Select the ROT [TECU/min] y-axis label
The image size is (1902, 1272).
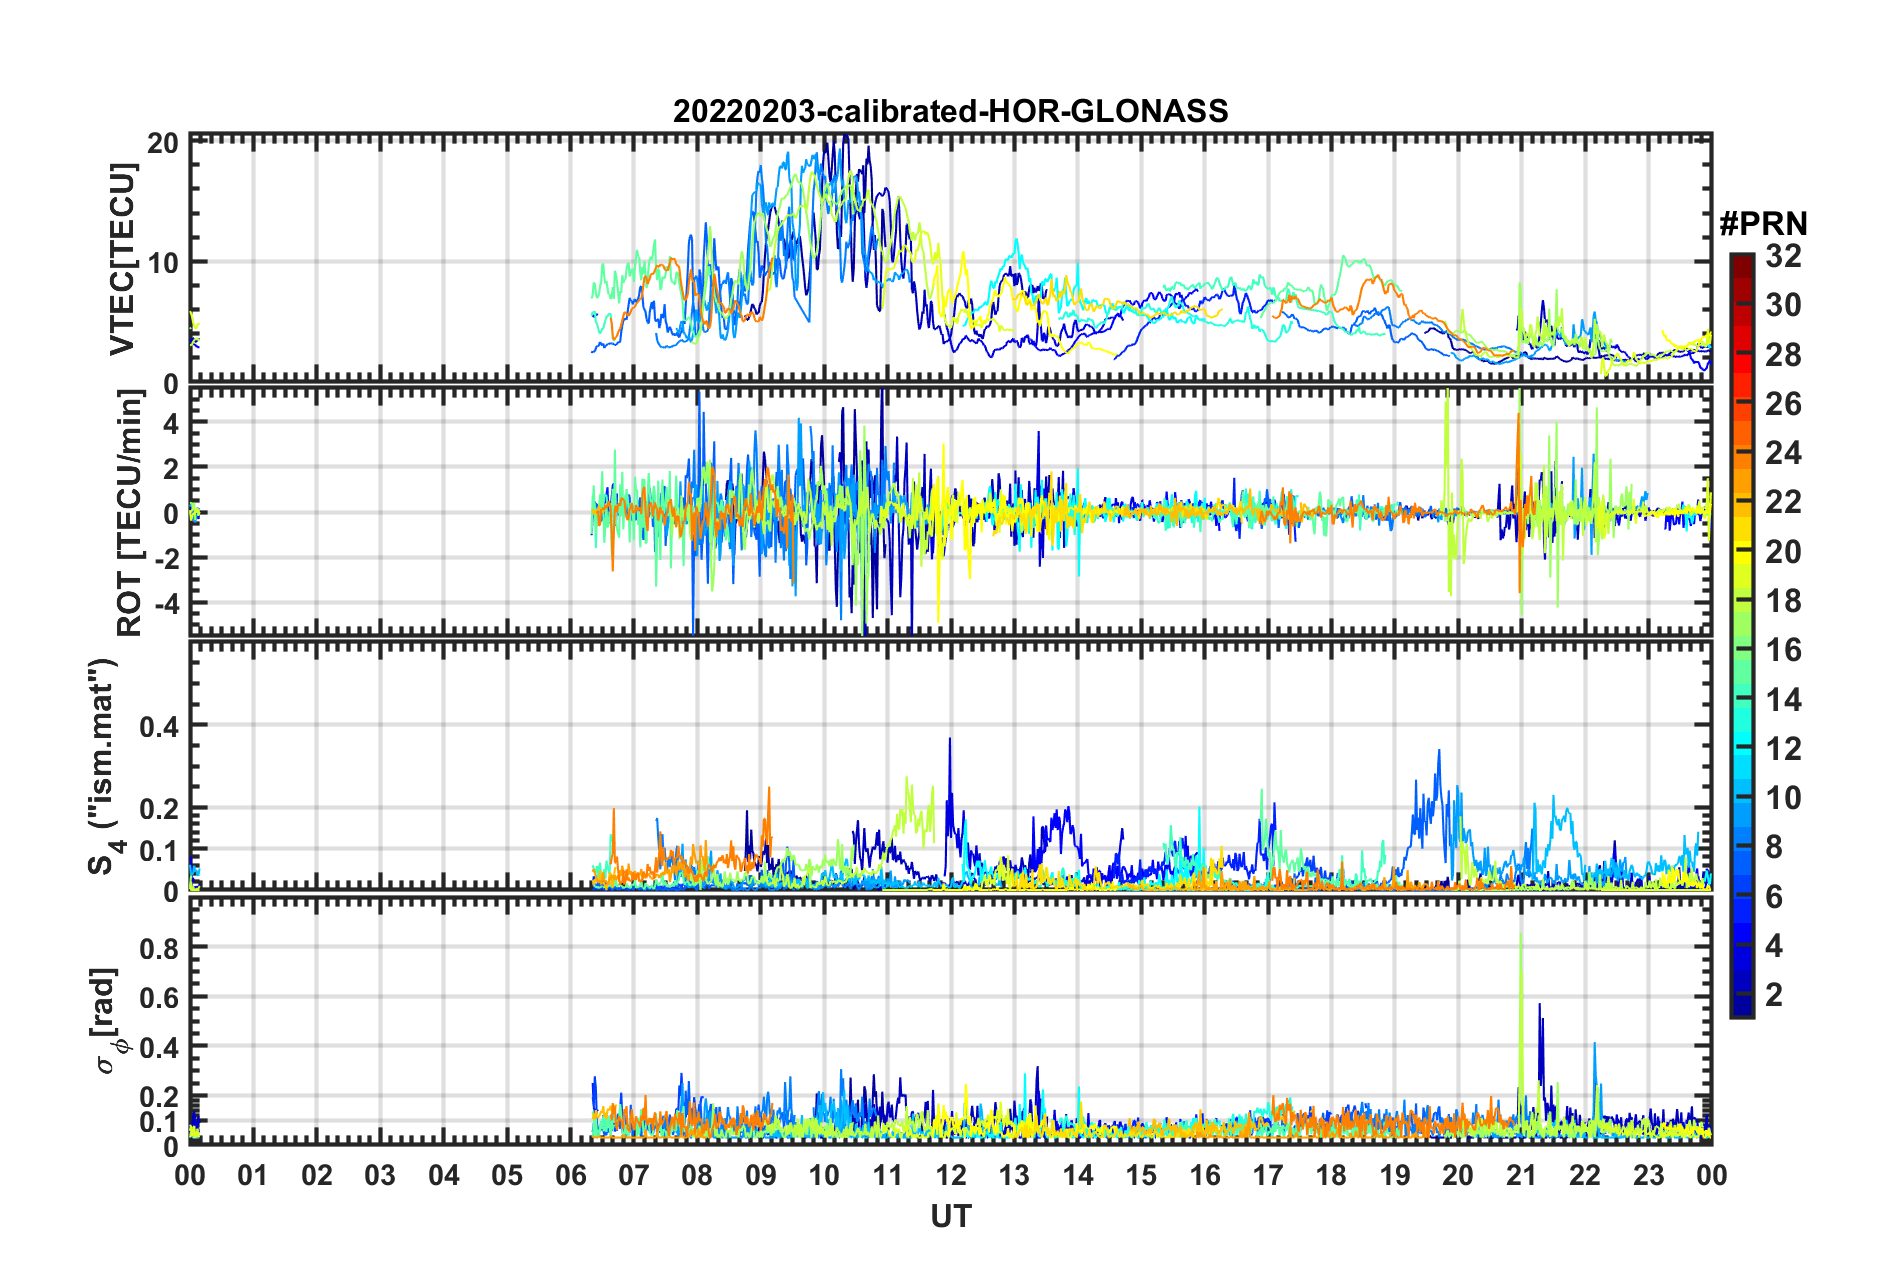click(129, 513)
